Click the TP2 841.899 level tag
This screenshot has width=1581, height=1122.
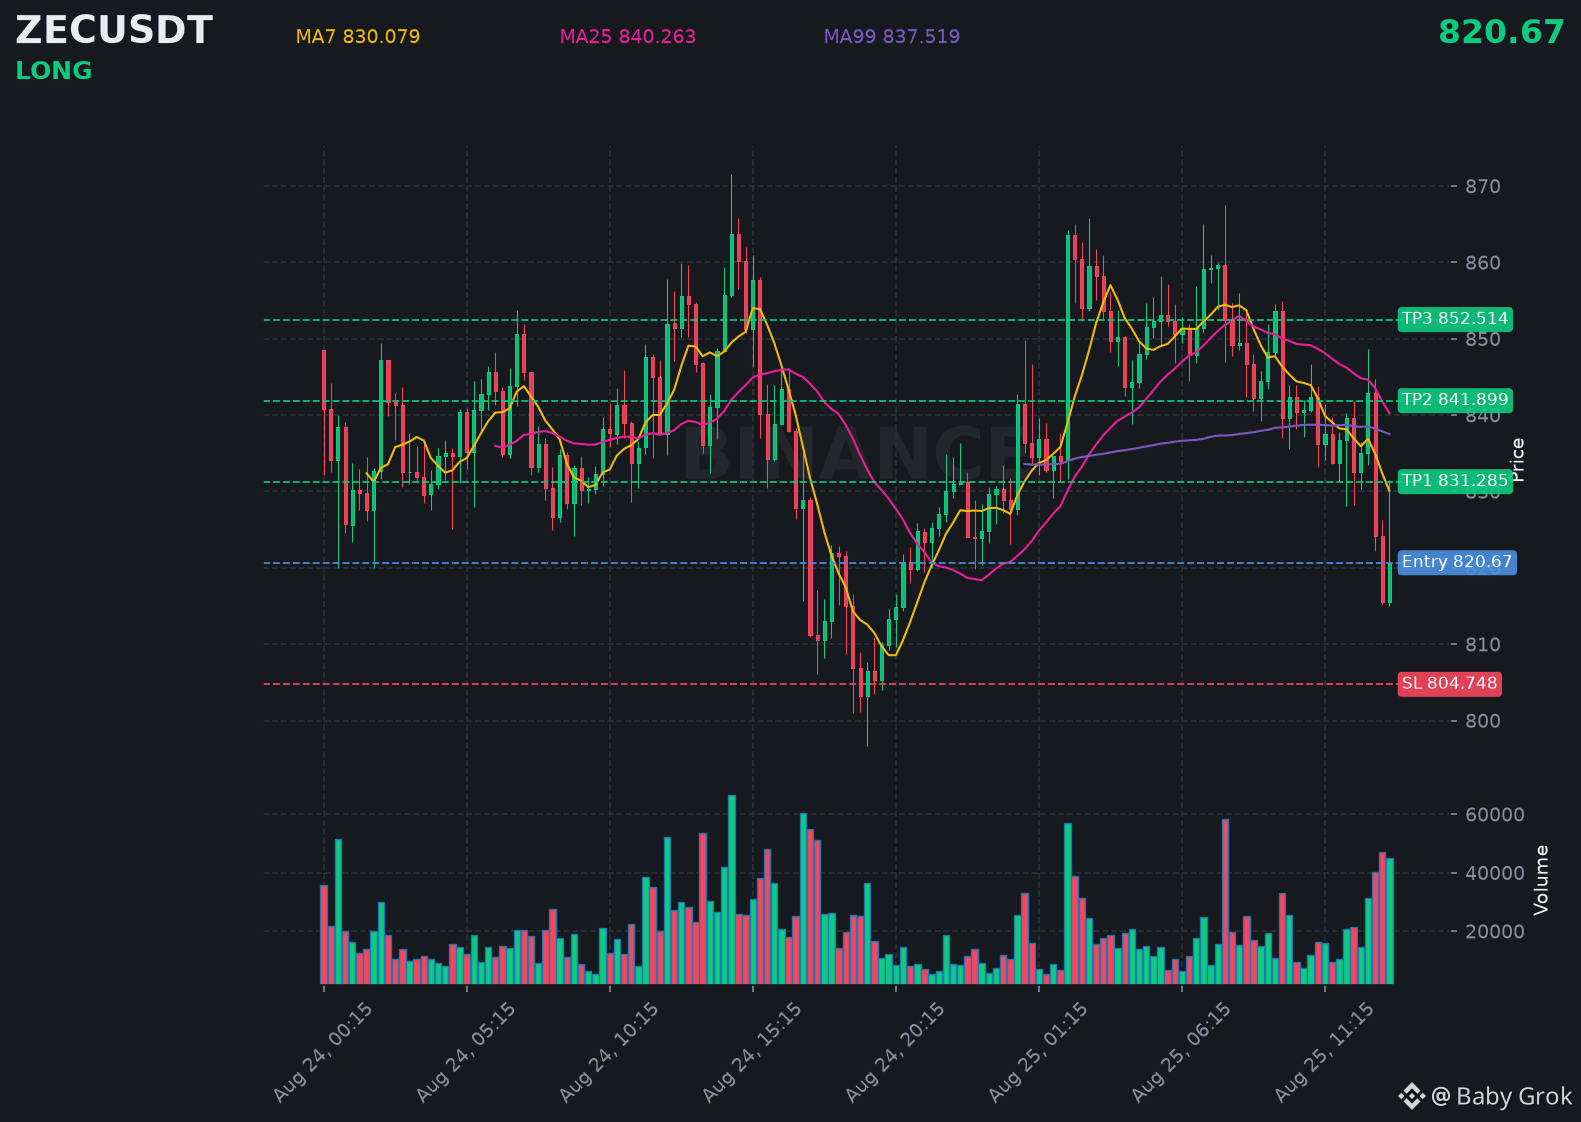tap(1455, 400)
